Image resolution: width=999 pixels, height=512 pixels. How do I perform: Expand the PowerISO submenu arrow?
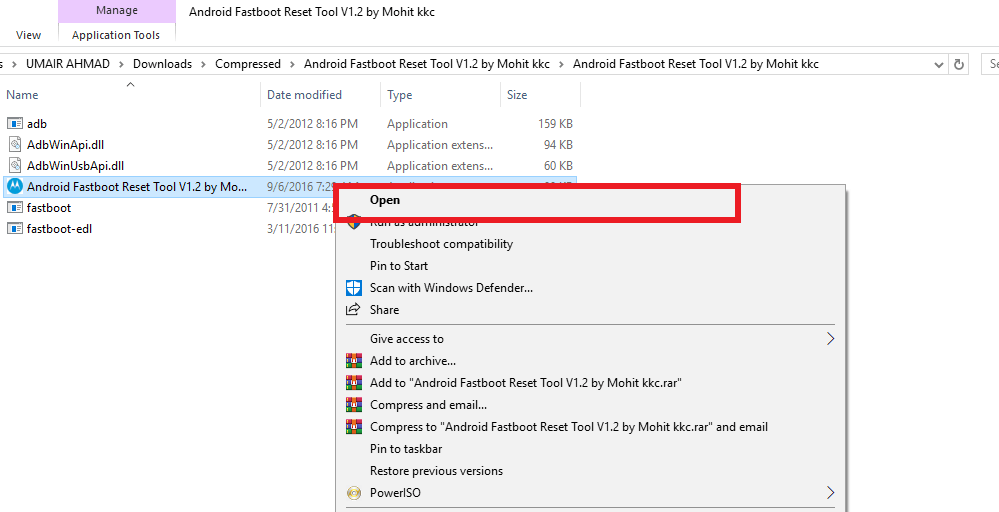click(x=830, y=493)
